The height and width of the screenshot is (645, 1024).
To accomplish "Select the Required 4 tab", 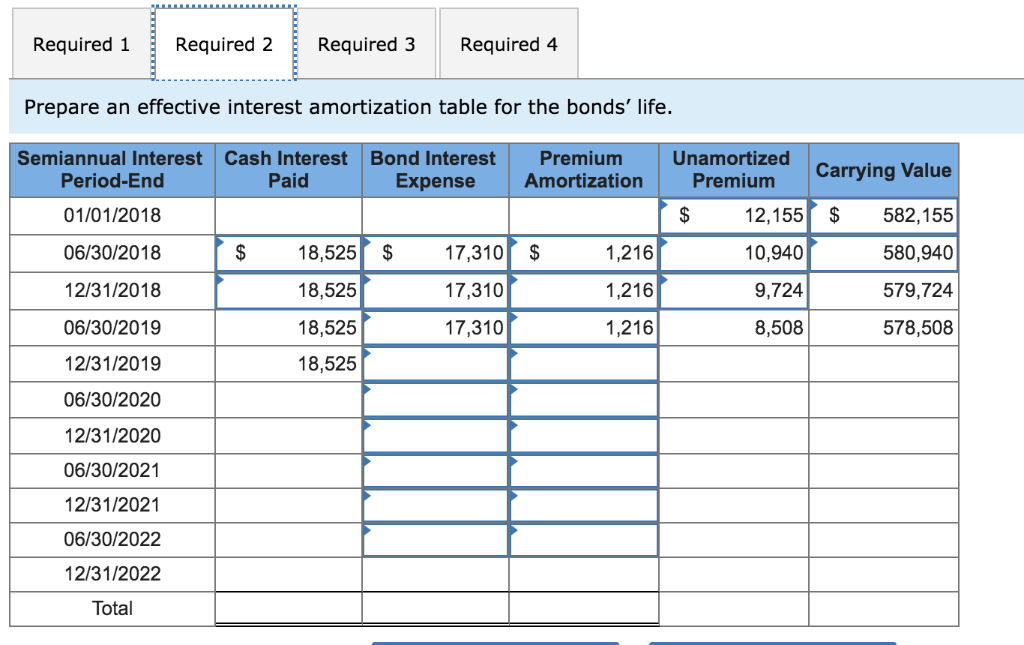I will [x=508, y=43].
